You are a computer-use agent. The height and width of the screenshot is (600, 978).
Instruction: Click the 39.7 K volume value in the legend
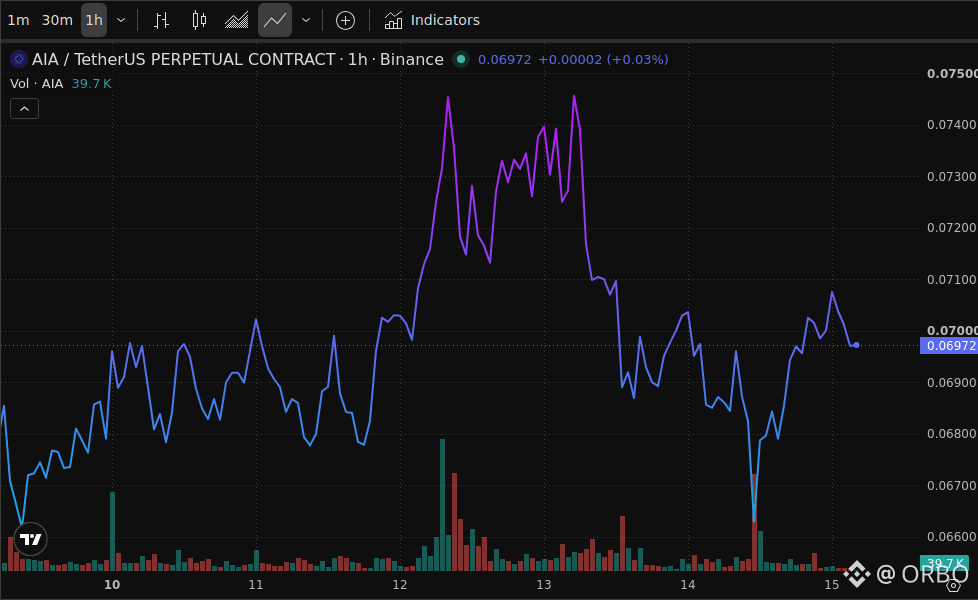[92, 84]
